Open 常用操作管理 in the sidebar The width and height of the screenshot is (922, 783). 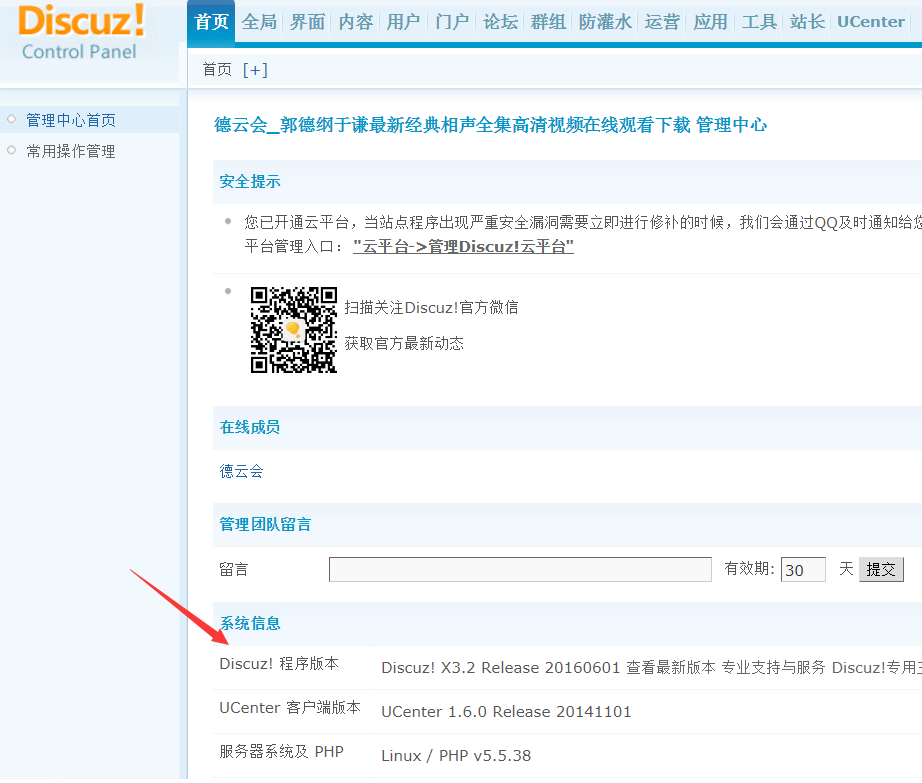(71, 151)
